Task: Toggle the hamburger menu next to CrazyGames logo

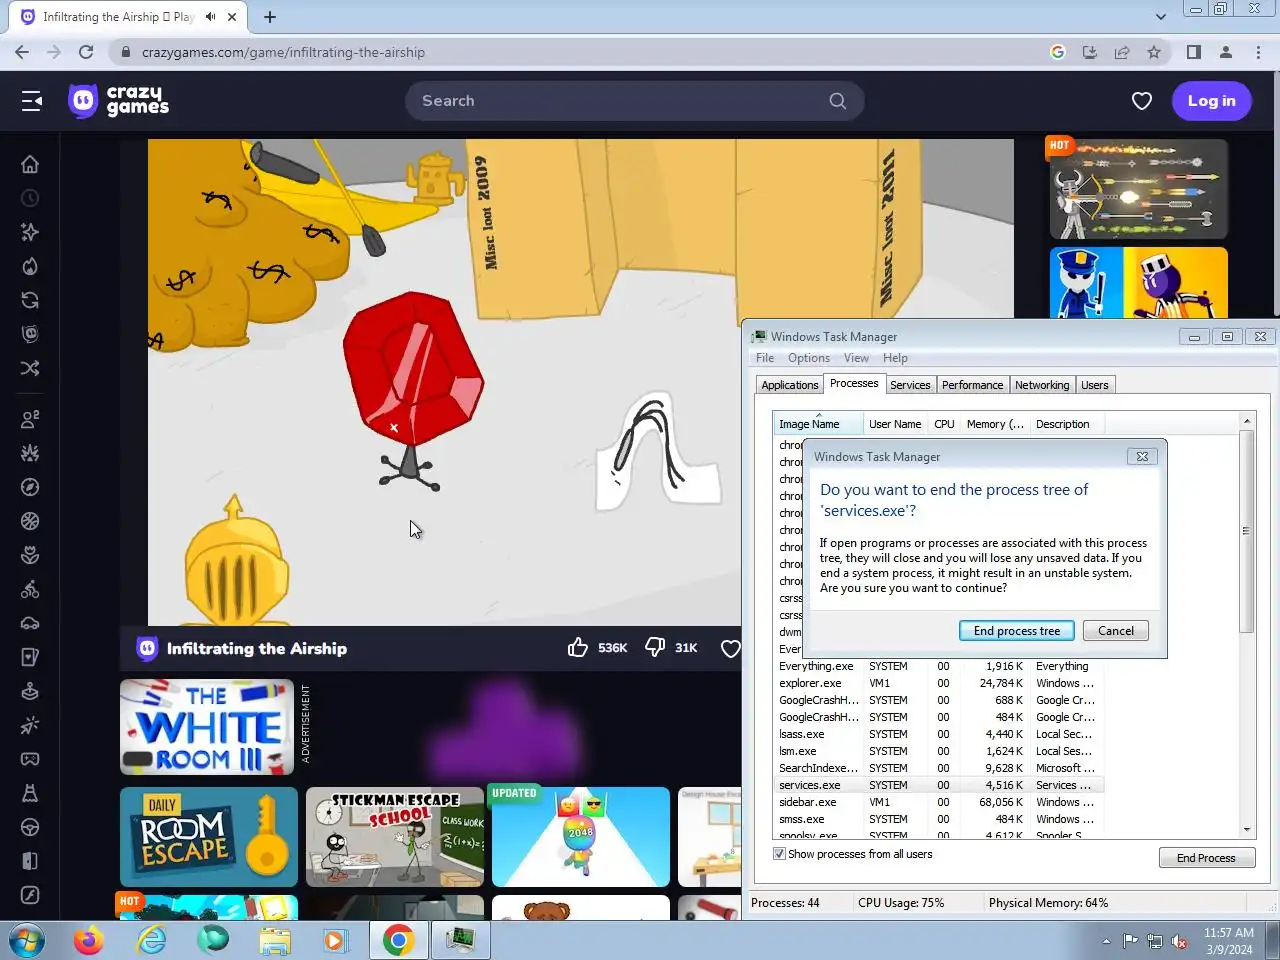Action: pos(32,101)
